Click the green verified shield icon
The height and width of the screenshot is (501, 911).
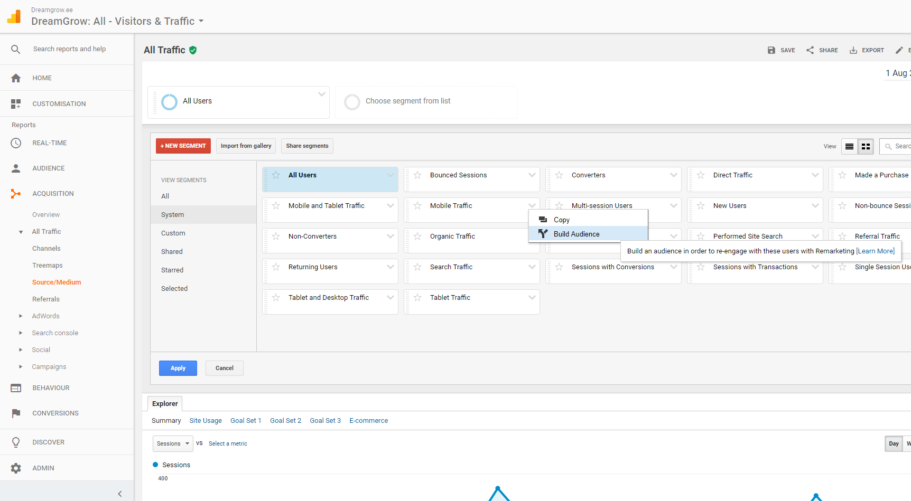point(193,50)
